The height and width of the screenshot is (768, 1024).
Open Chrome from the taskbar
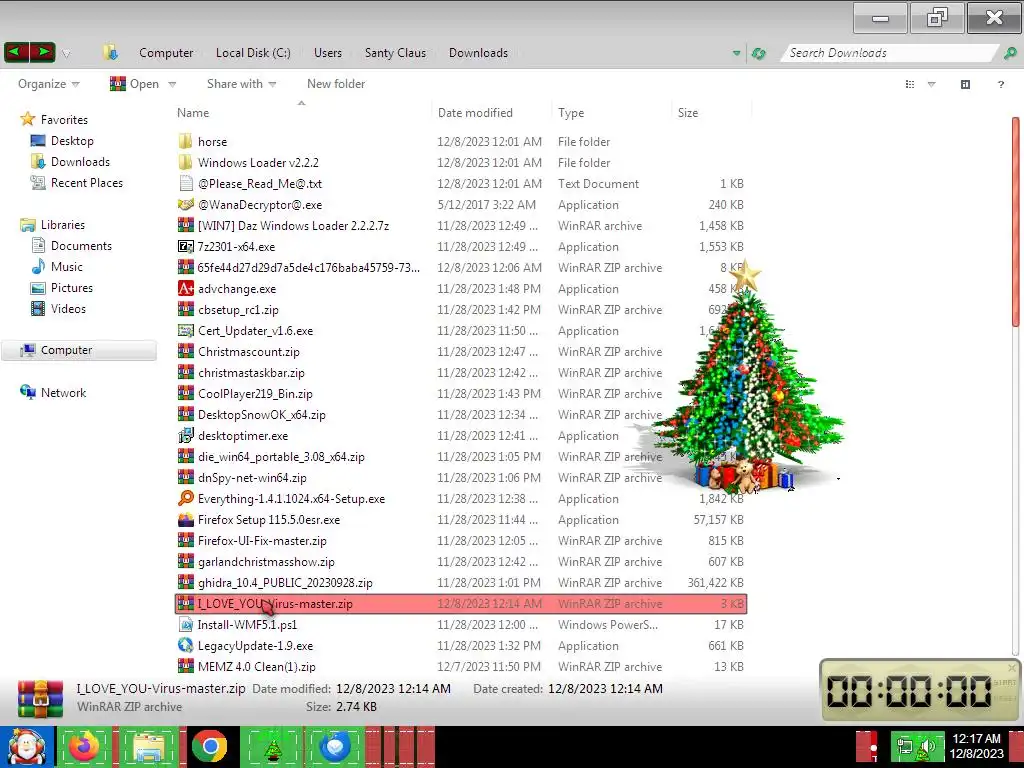click(210, 746)
